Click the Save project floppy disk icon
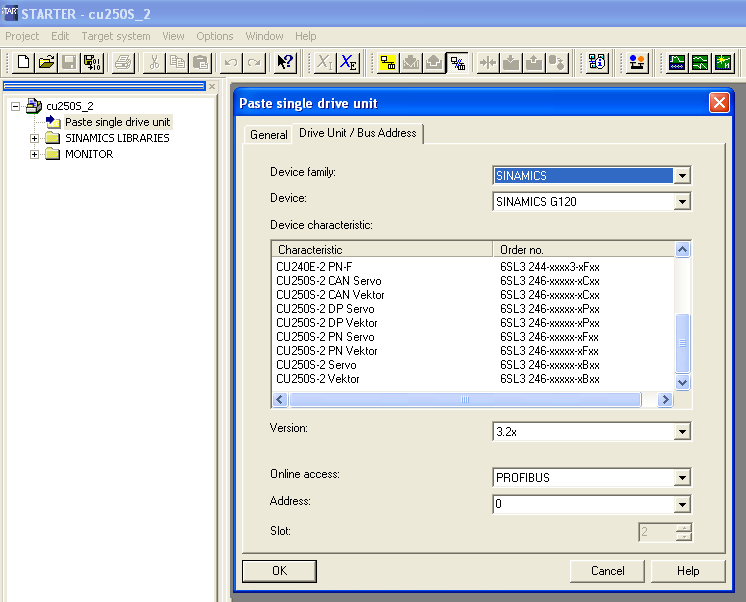The height and width of the screenshot is (602, 746). pyautogui.click(x=69, y=62)
